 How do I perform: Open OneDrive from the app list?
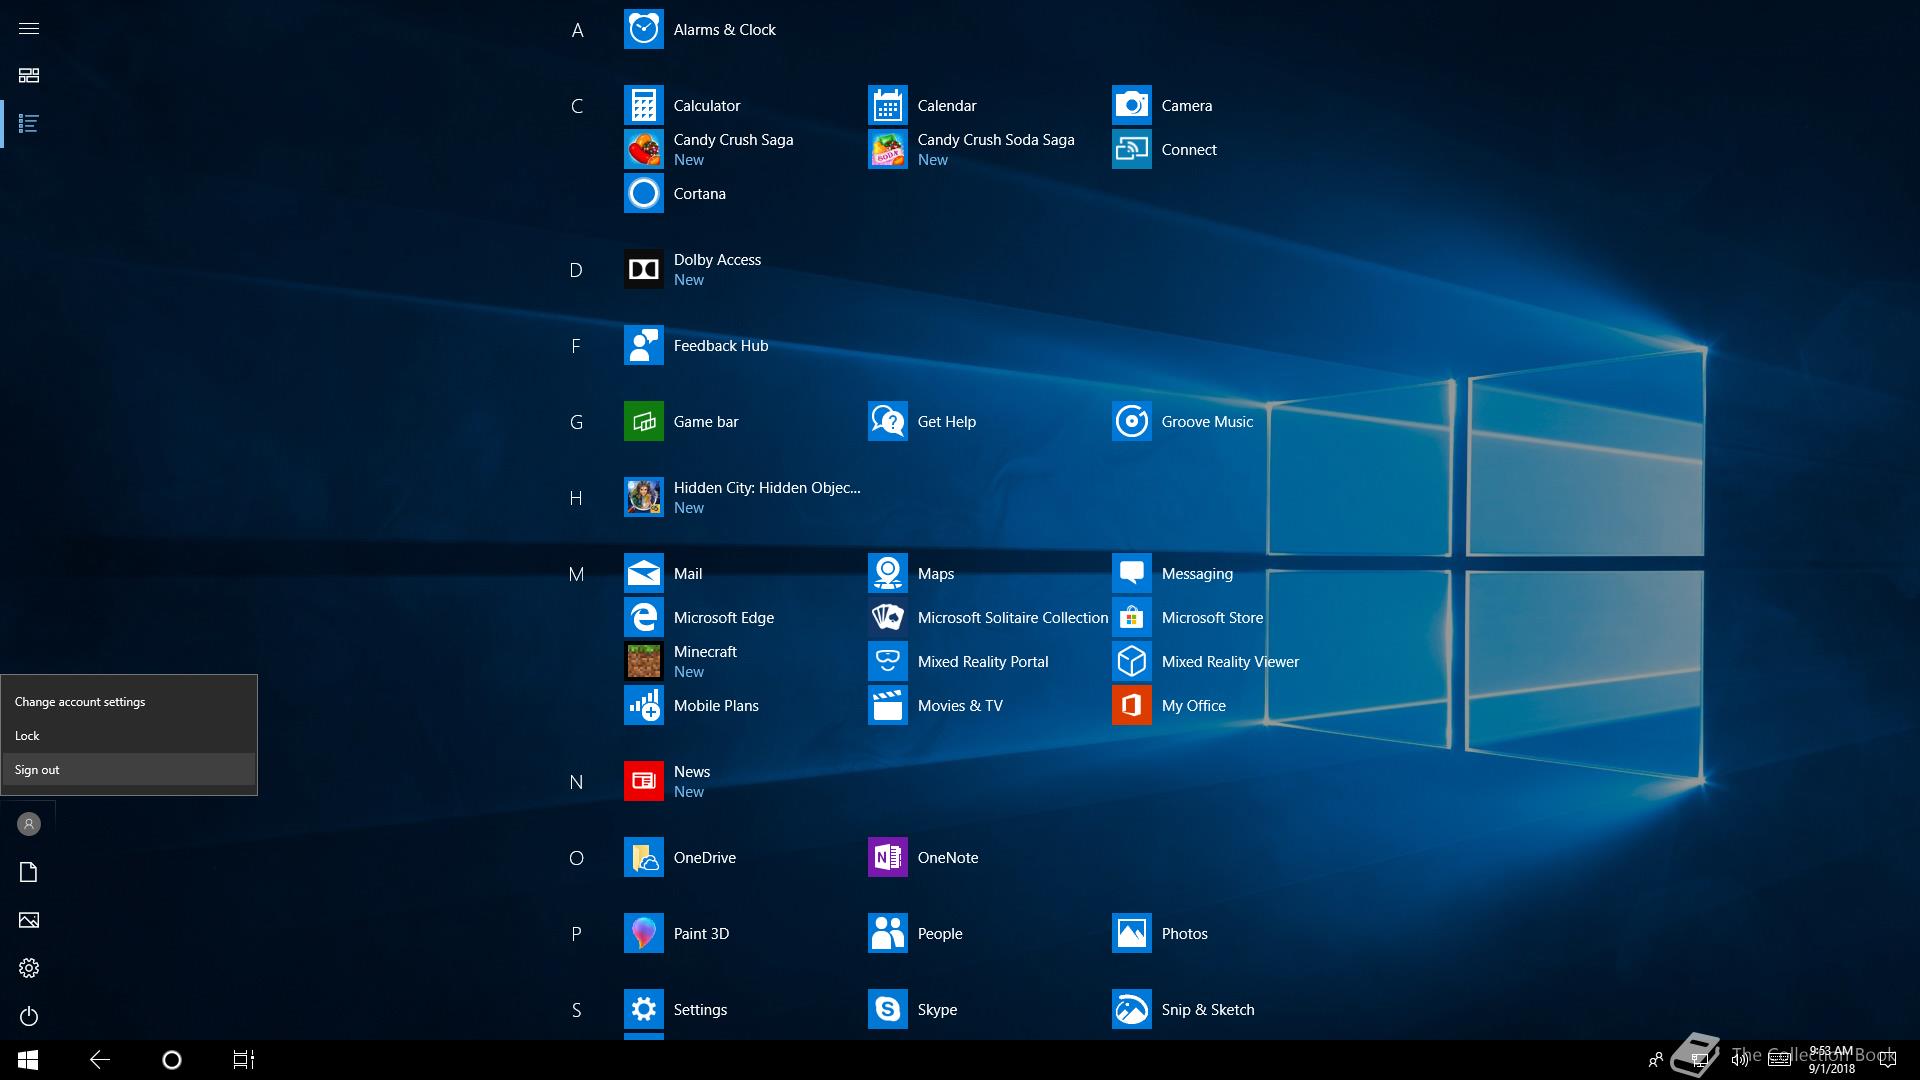(643, 858)
